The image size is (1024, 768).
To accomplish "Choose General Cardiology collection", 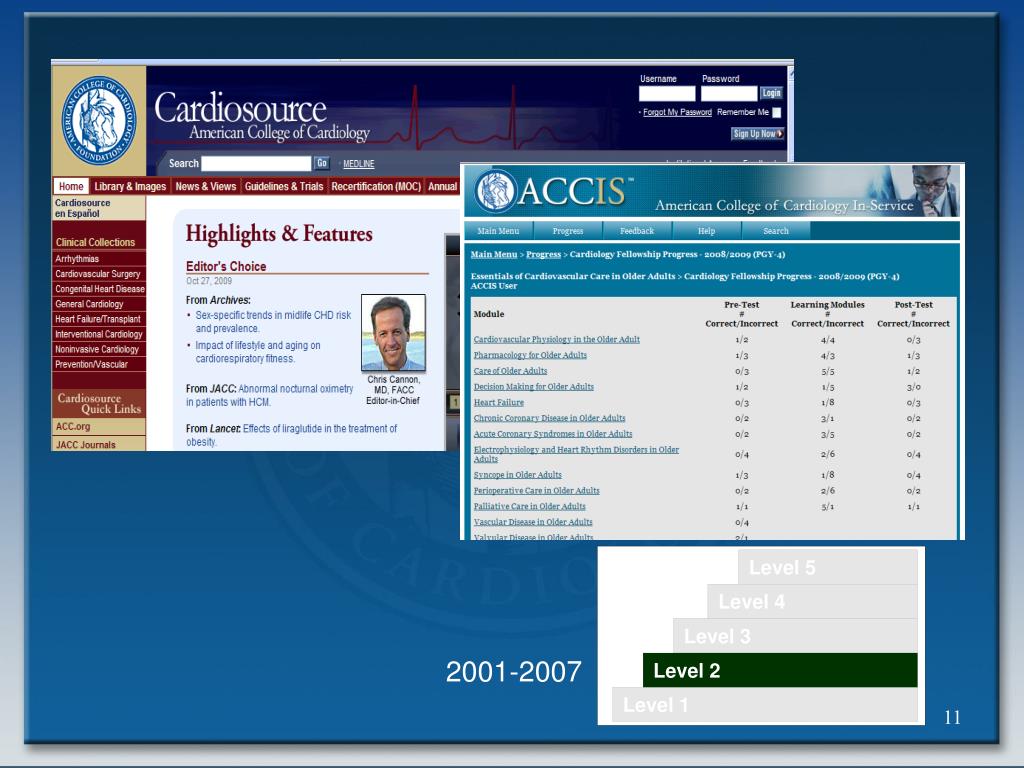I will [89, 304].
